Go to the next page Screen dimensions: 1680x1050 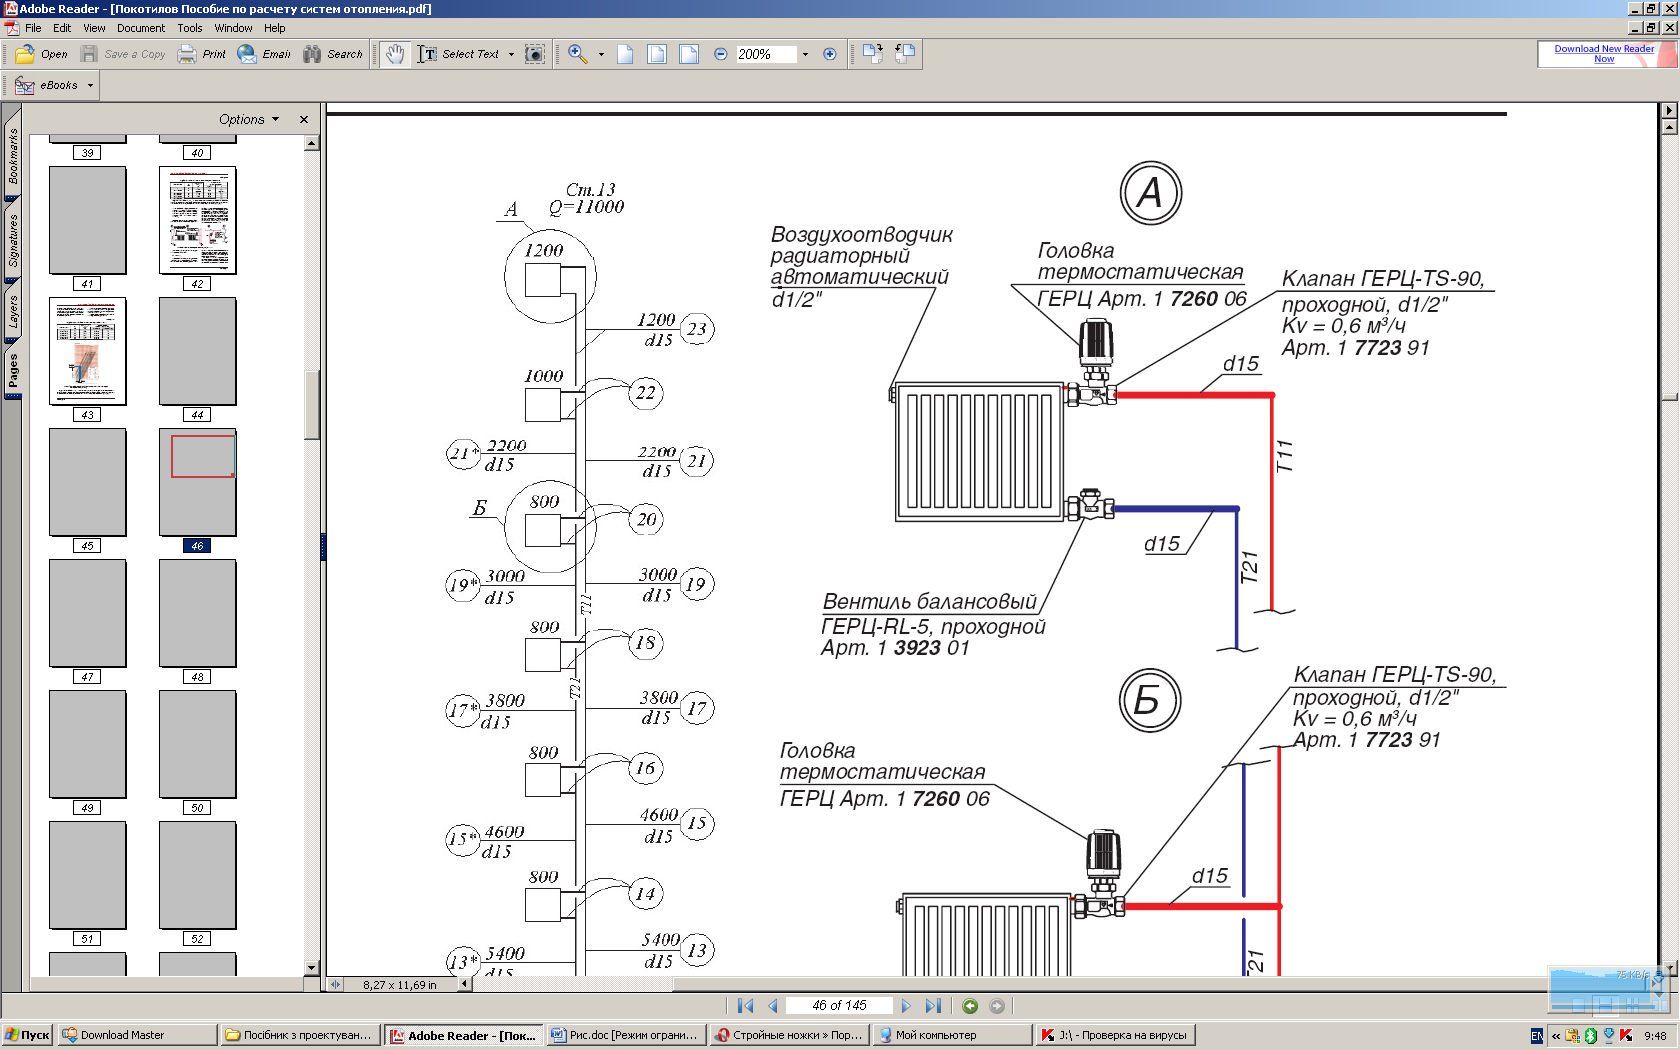tap(906, 1006)
